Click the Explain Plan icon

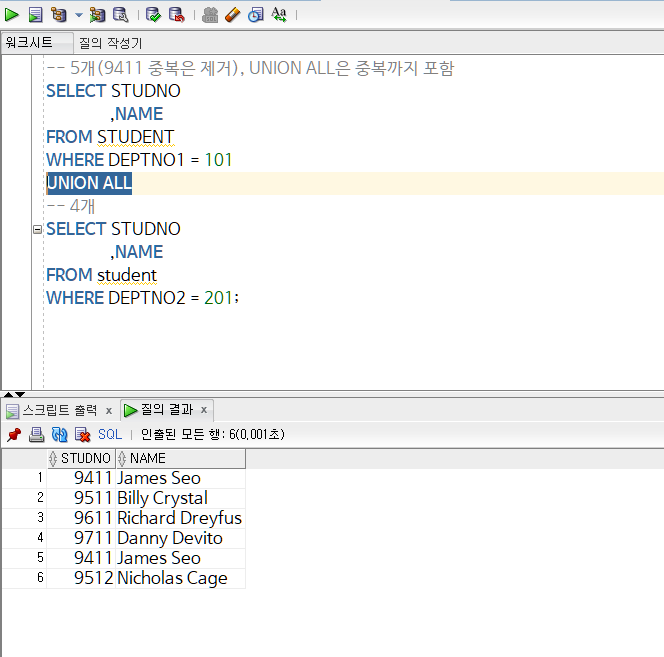tap(58, 15)
